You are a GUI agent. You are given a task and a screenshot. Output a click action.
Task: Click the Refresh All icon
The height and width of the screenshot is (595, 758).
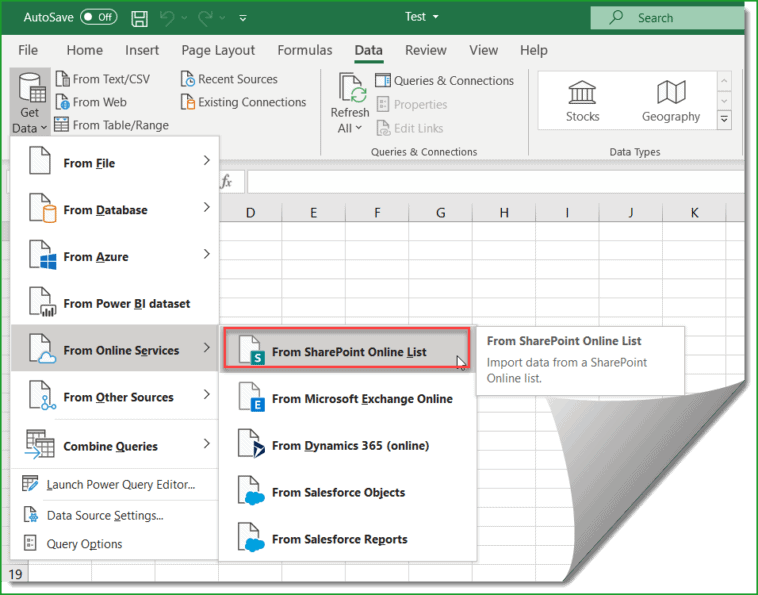click(351, 89)
